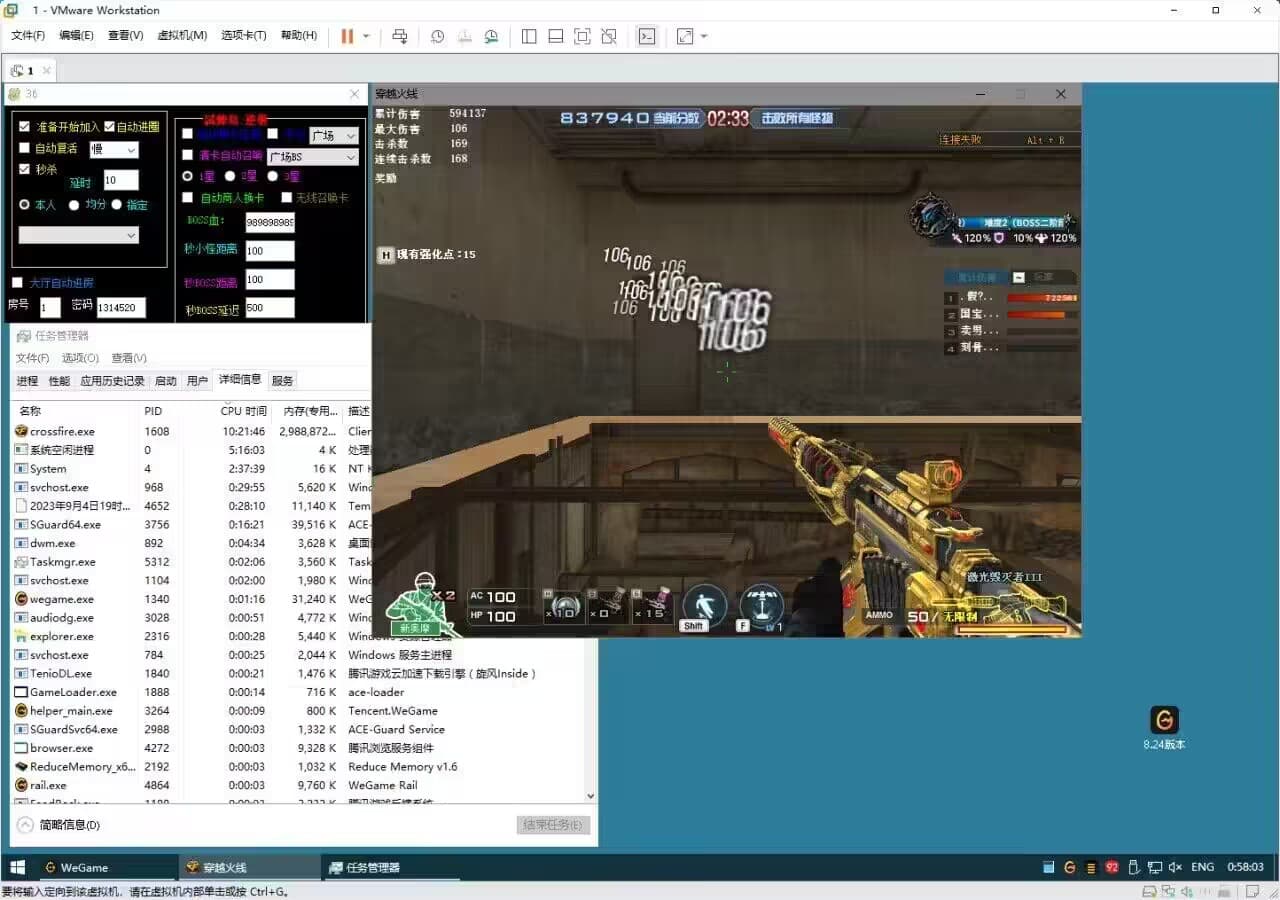Image resolution: width=1280 pixels, height=900 pixels.
Task: Open the stretch display dropdown arrow
Action: (x=704, y=36)
